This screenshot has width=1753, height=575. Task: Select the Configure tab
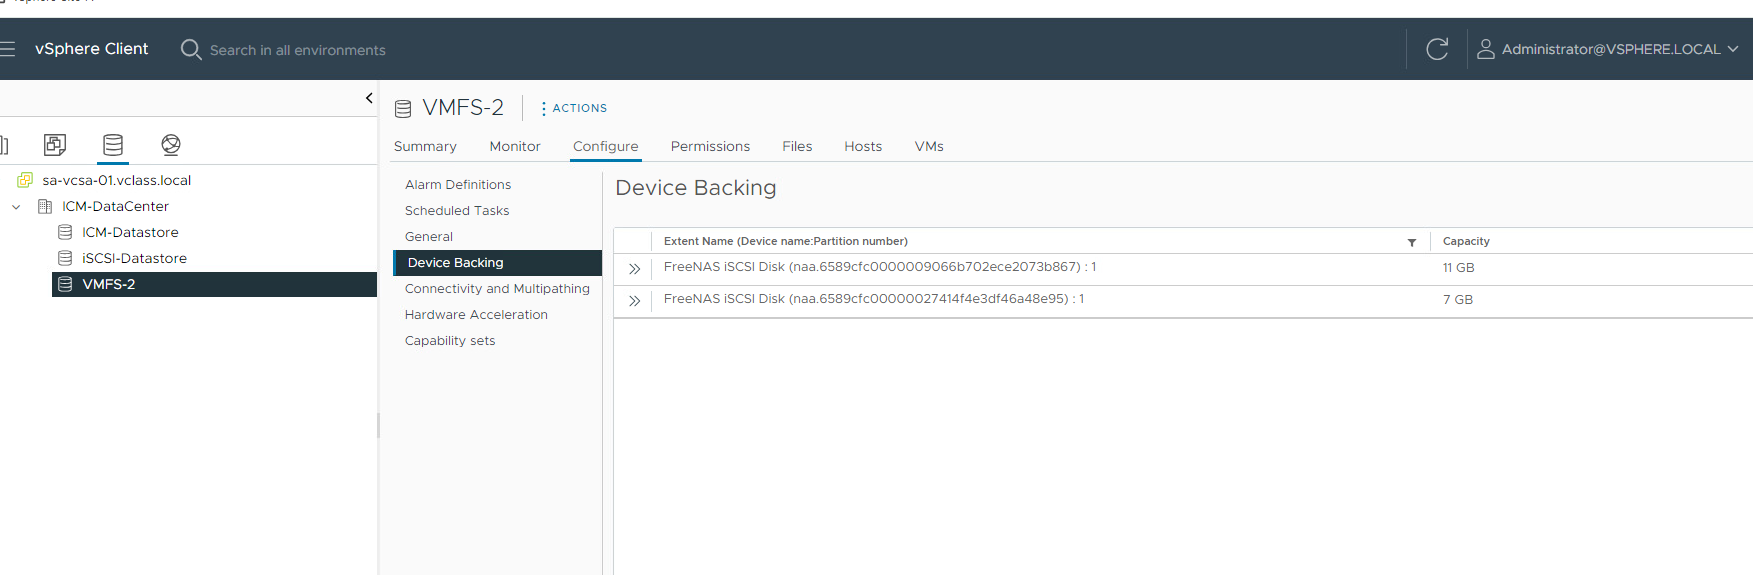605,146
